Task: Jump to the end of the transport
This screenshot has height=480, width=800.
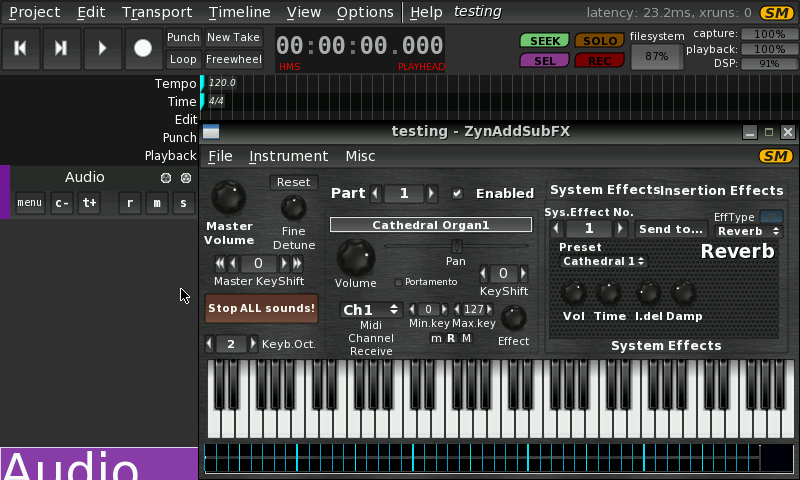Action: point(62,48)
